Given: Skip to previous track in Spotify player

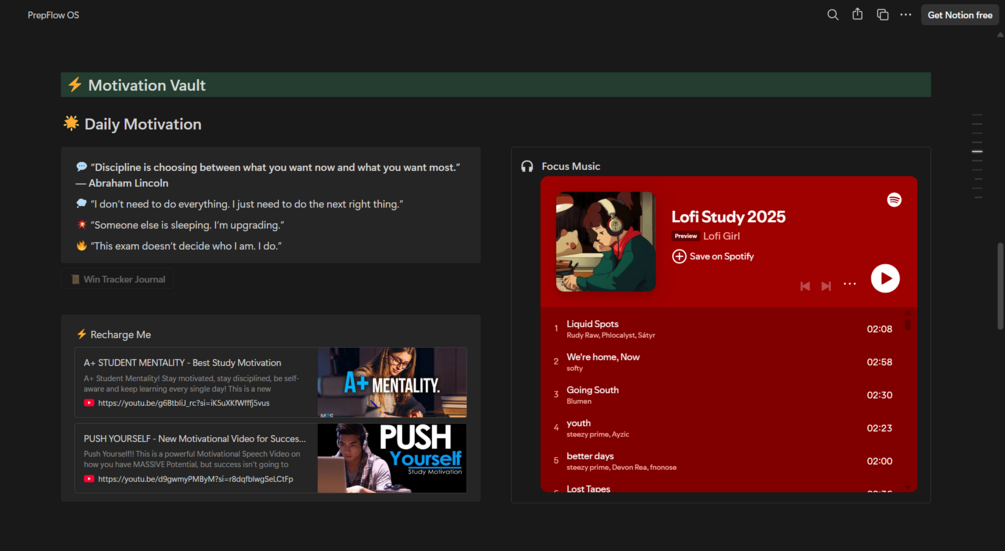Looking at the screenshot, I should (805, 286).
